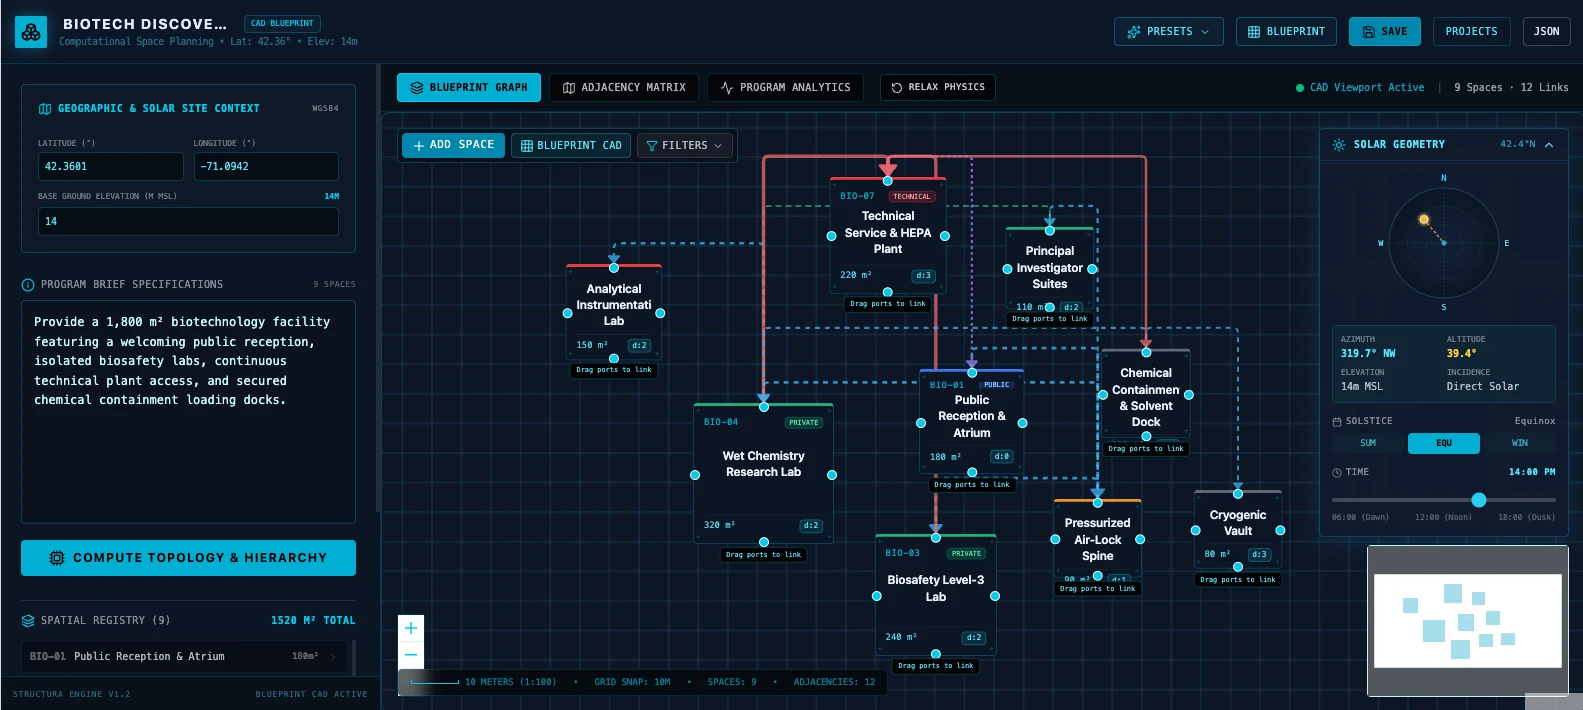Click the Latitude input field

tap(110, 167)
